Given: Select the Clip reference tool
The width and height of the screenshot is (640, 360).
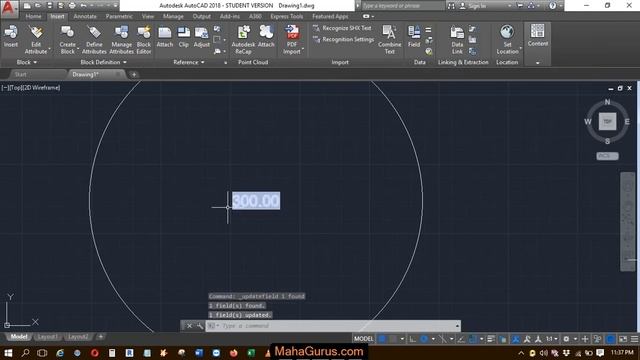Looking at the screenshot, I should tap(184, 37).
